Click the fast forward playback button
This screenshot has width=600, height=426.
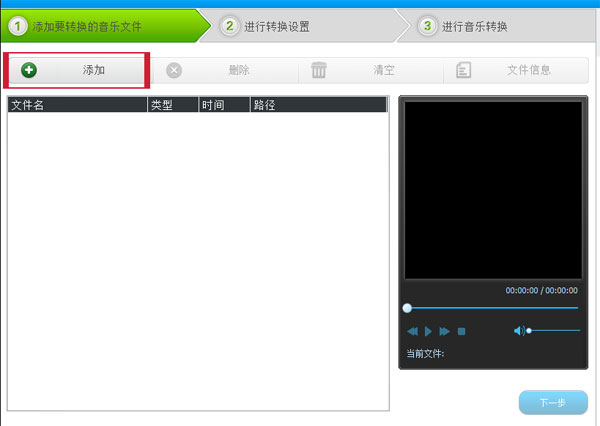click(444, 331)
